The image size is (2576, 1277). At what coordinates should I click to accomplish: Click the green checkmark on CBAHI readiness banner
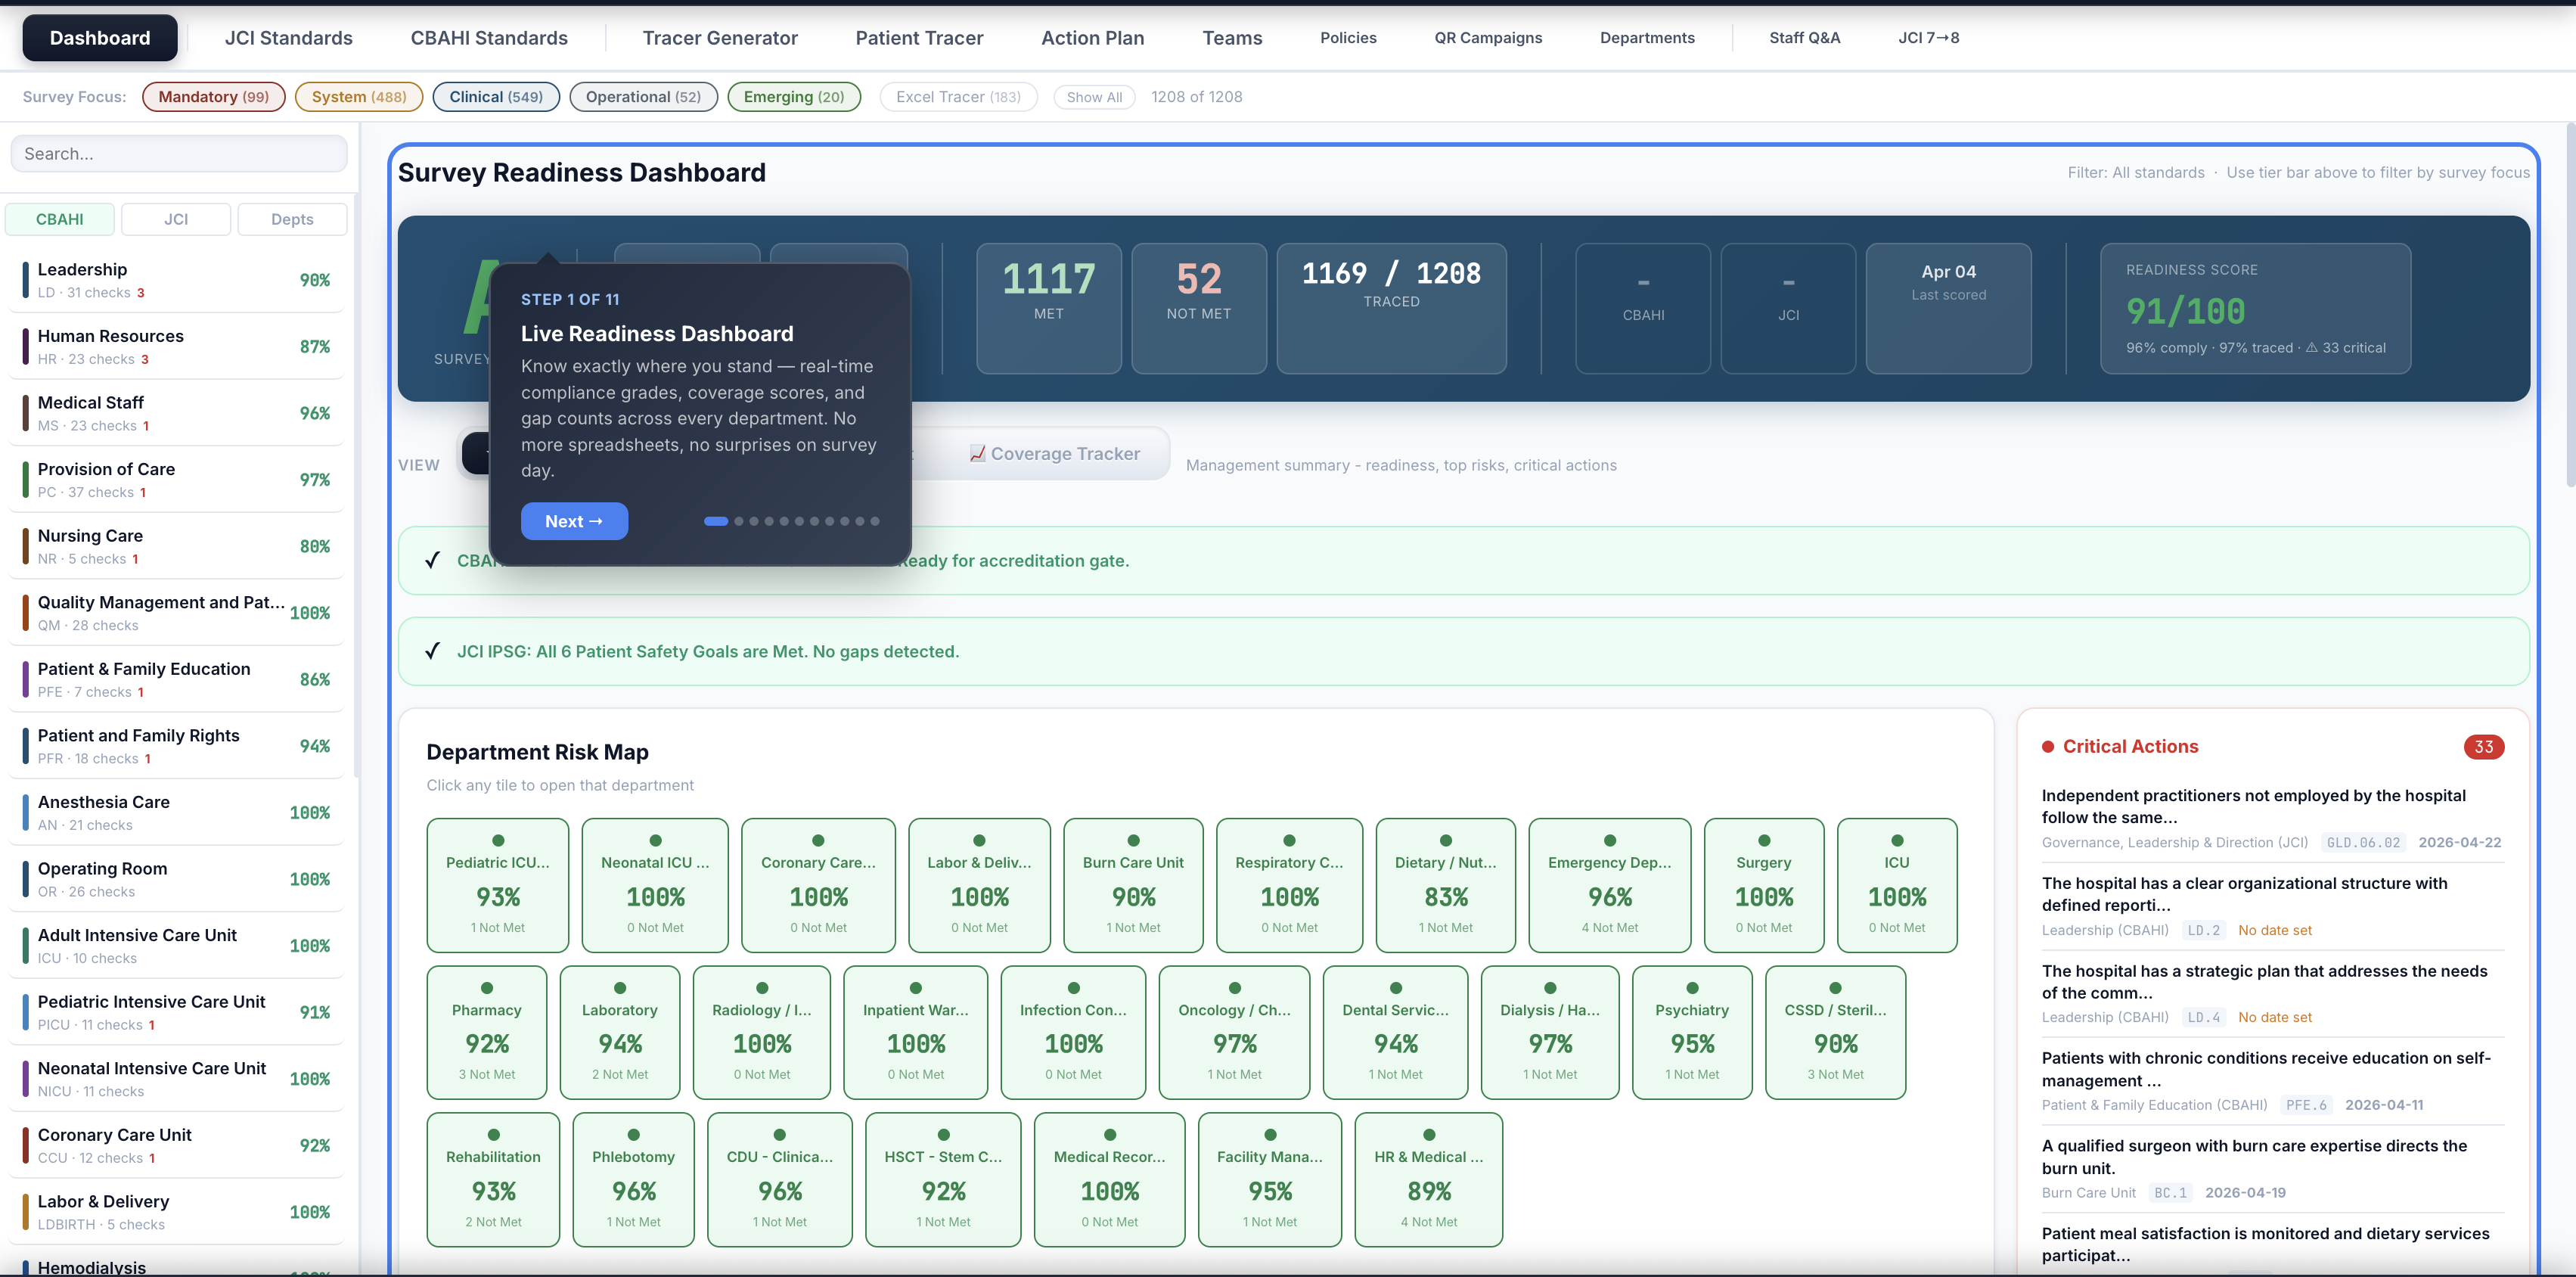[x=433, y=560]
